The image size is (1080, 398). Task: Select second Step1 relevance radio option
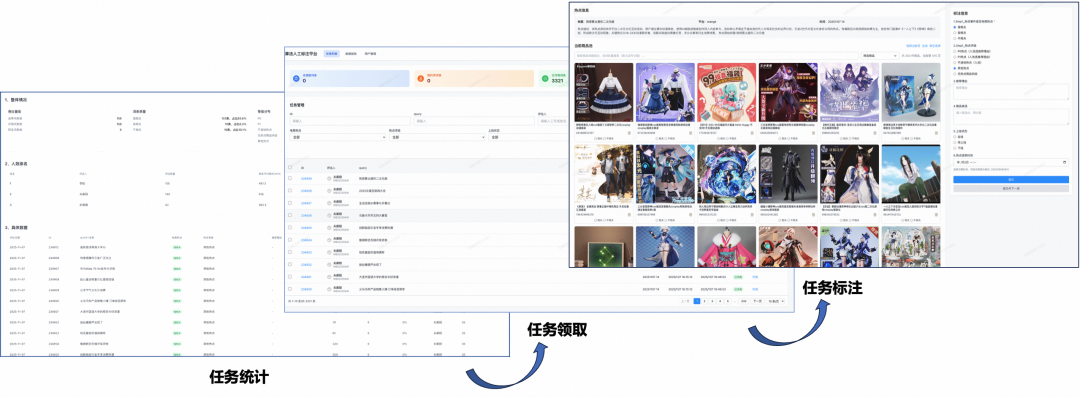[x=955, y=32]
